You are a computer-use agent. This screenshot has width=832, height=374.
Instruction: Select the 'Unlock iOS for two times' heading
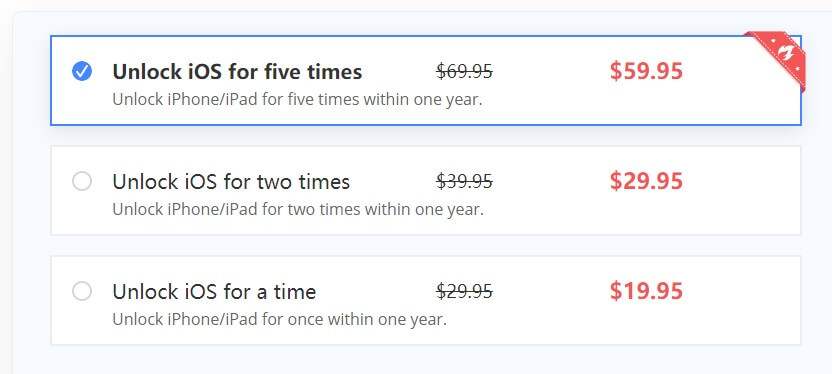click(x=231, y=182)
